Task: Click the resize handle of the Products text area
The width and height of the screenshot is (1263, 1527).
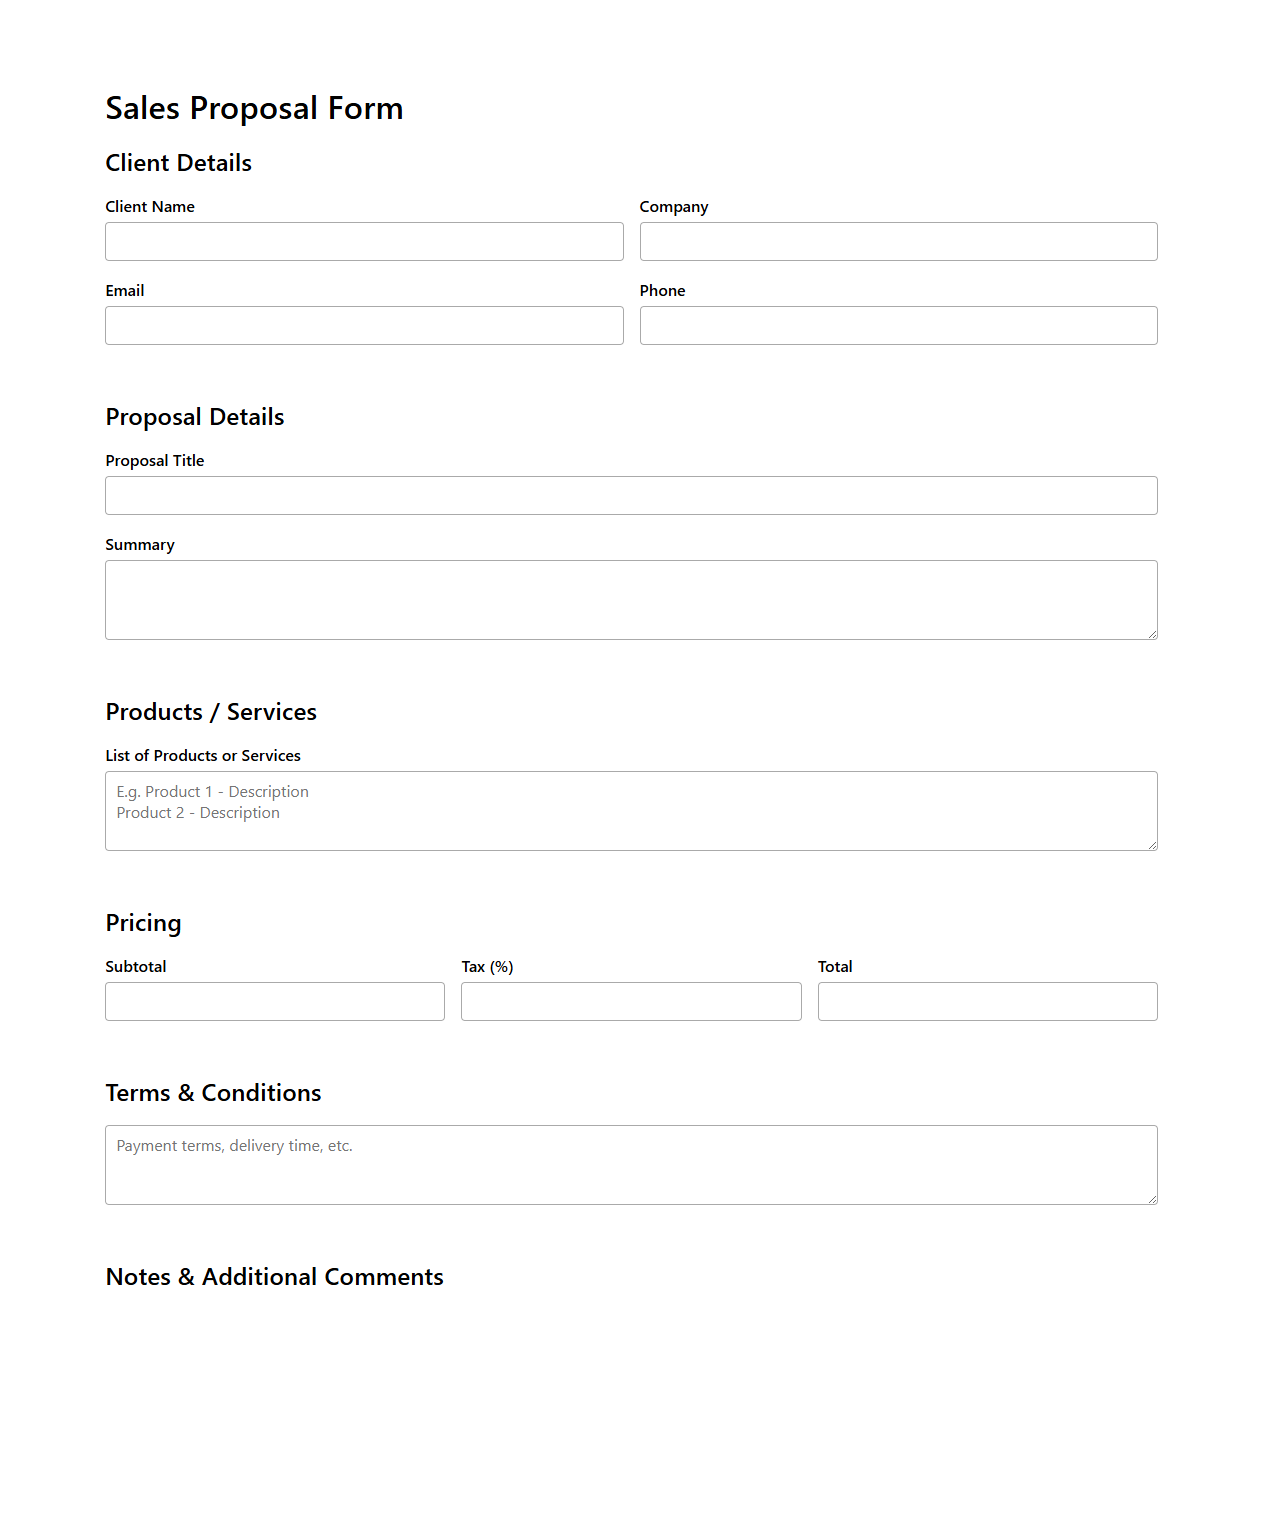Action: pyautogui.click(x=1152, y=846)
